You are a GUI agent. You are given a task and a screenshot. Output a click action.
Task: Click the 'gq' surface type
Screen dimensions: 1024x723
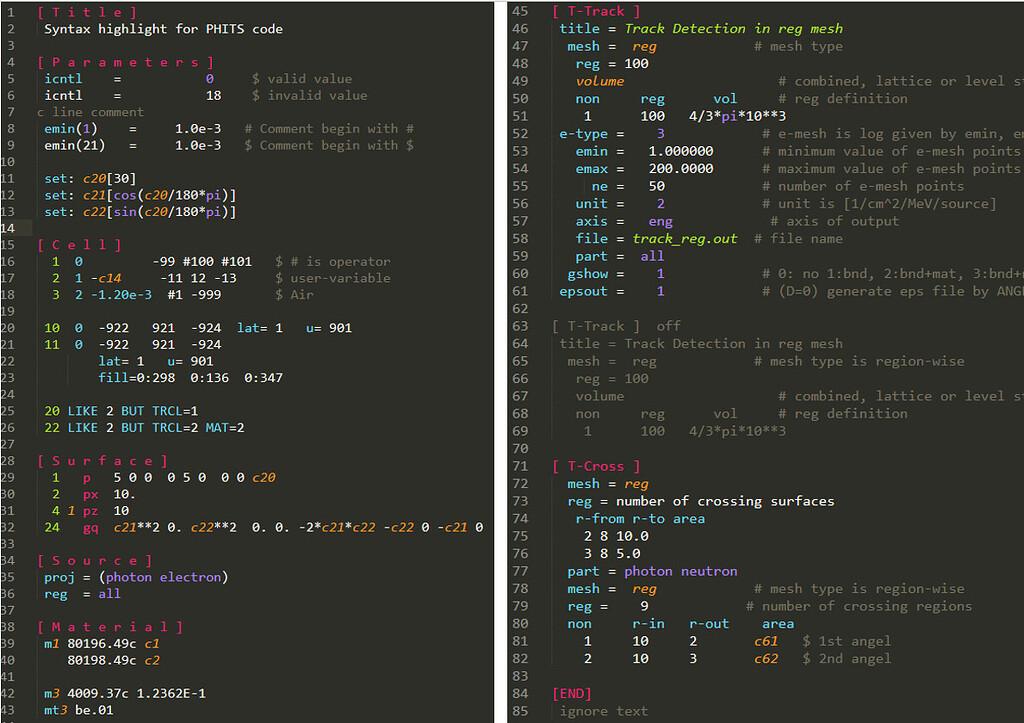tap(90, 528)
